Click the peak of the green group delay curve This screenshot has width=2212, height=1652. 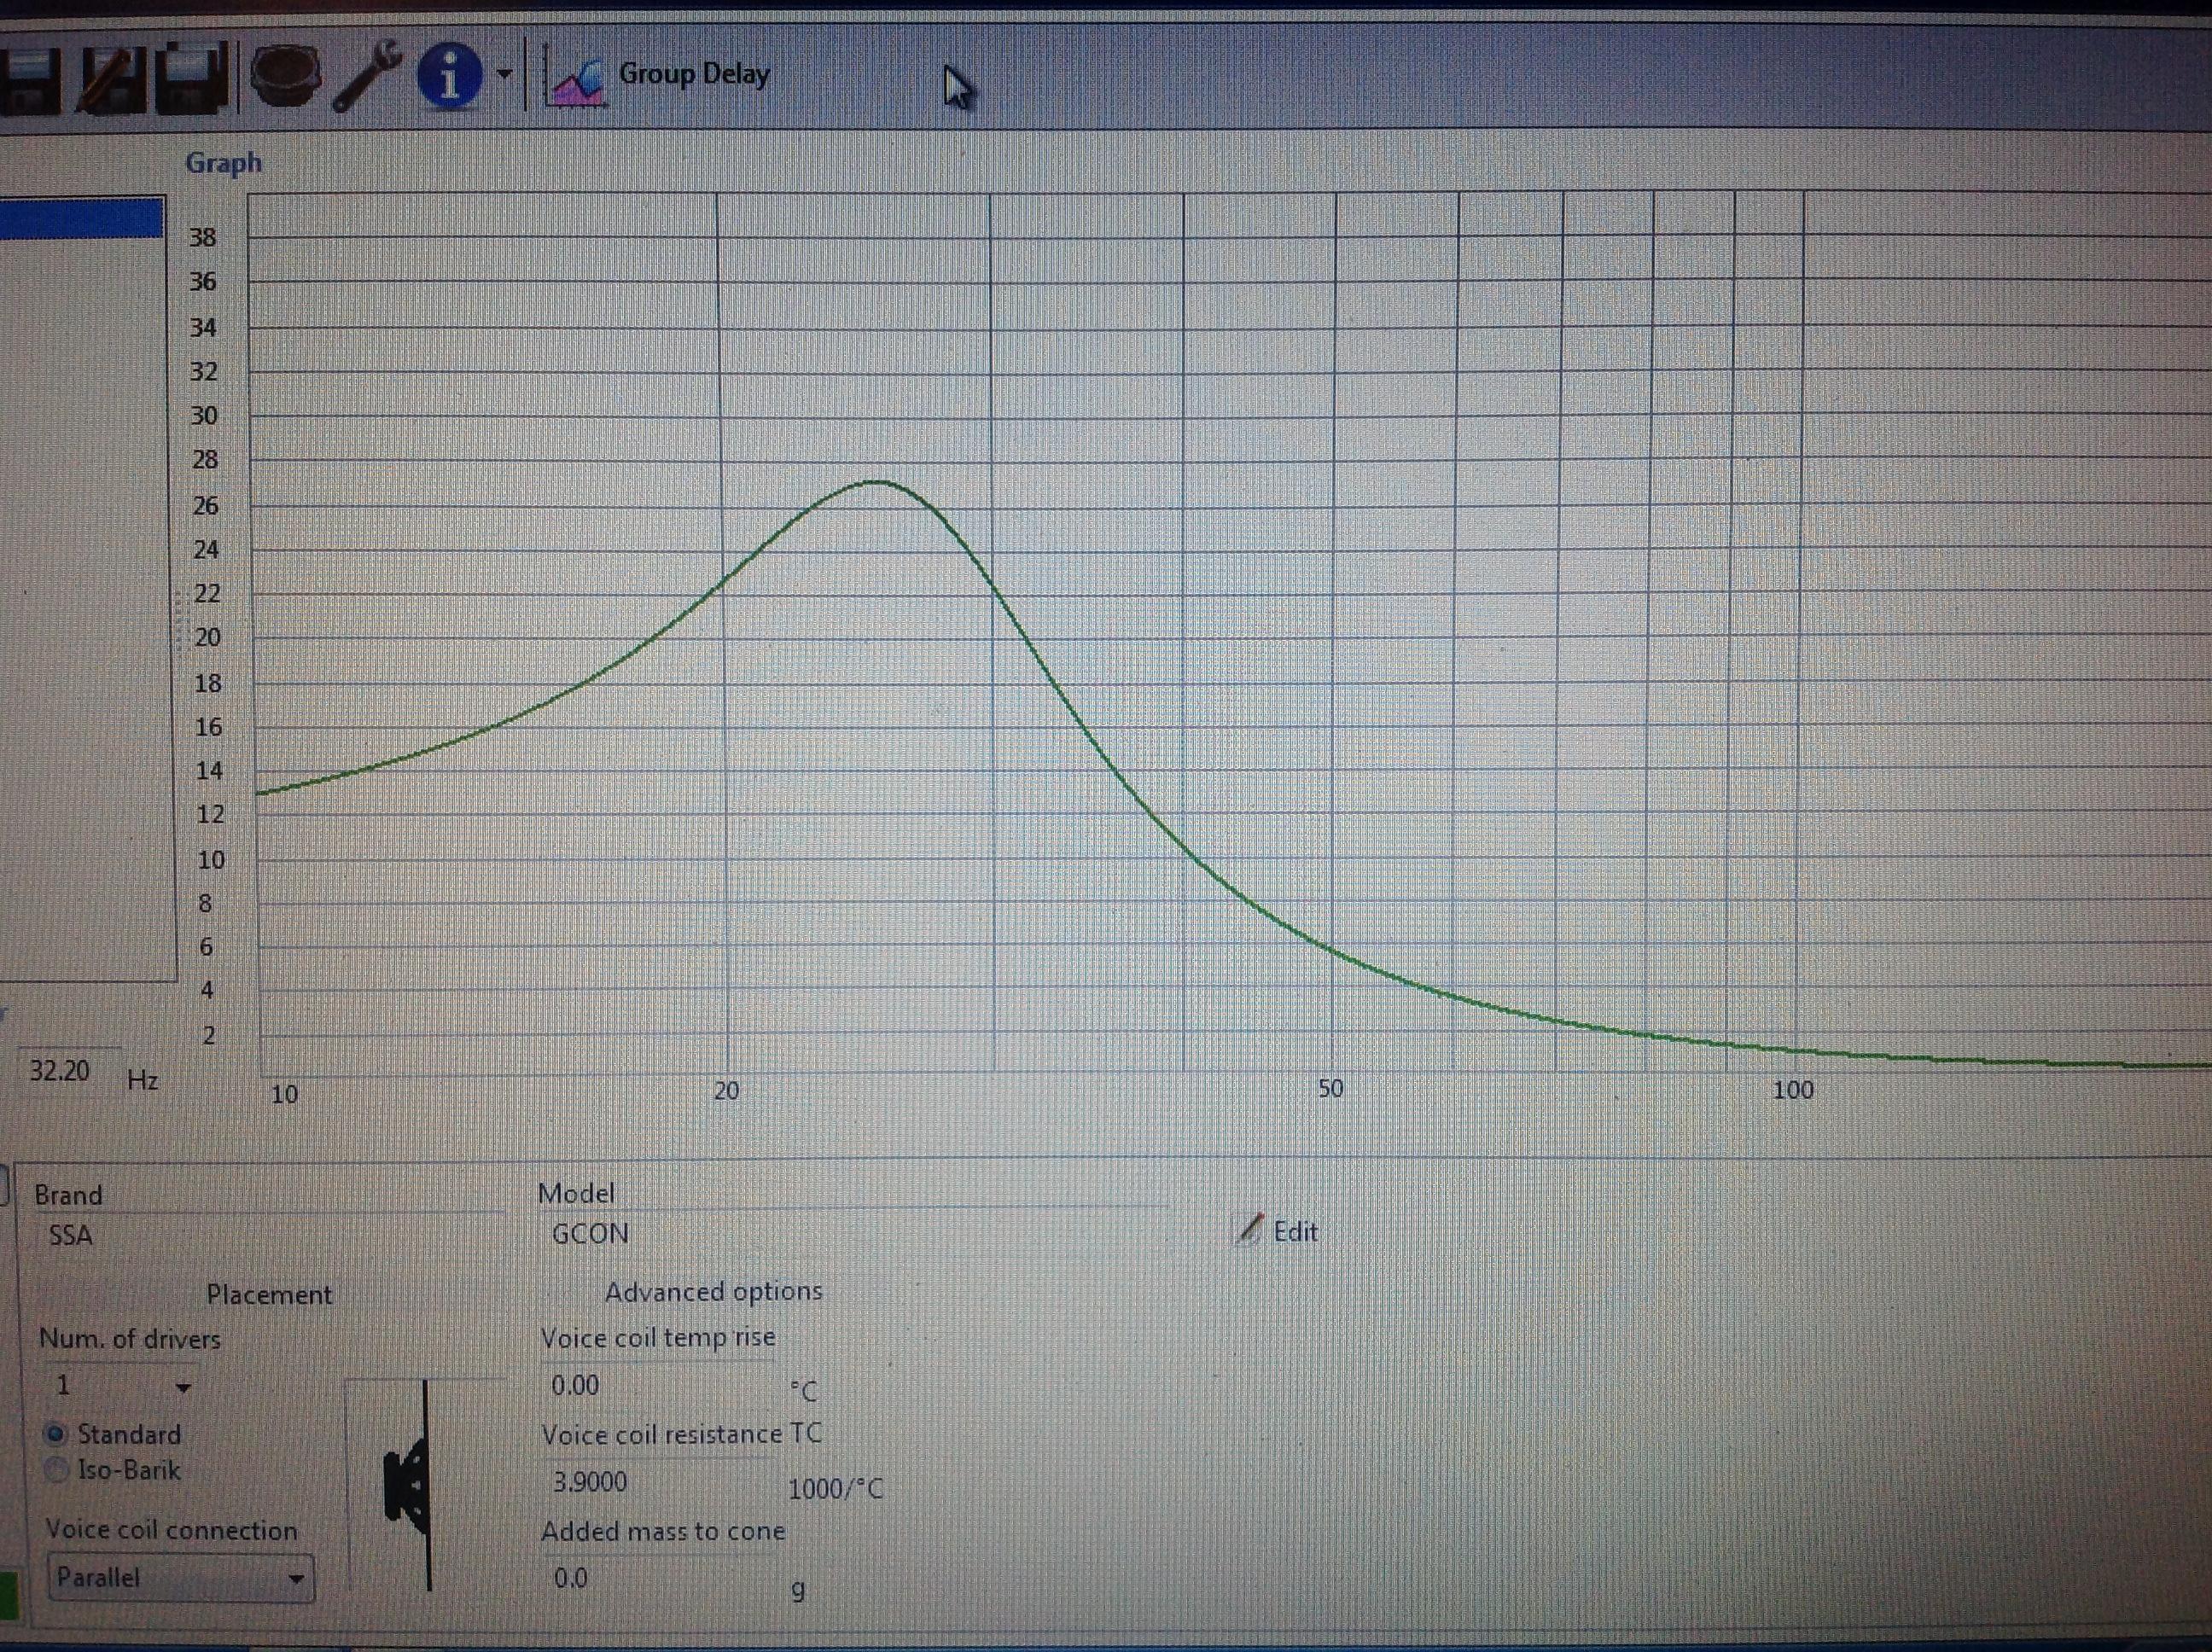[x=877, y=483]
